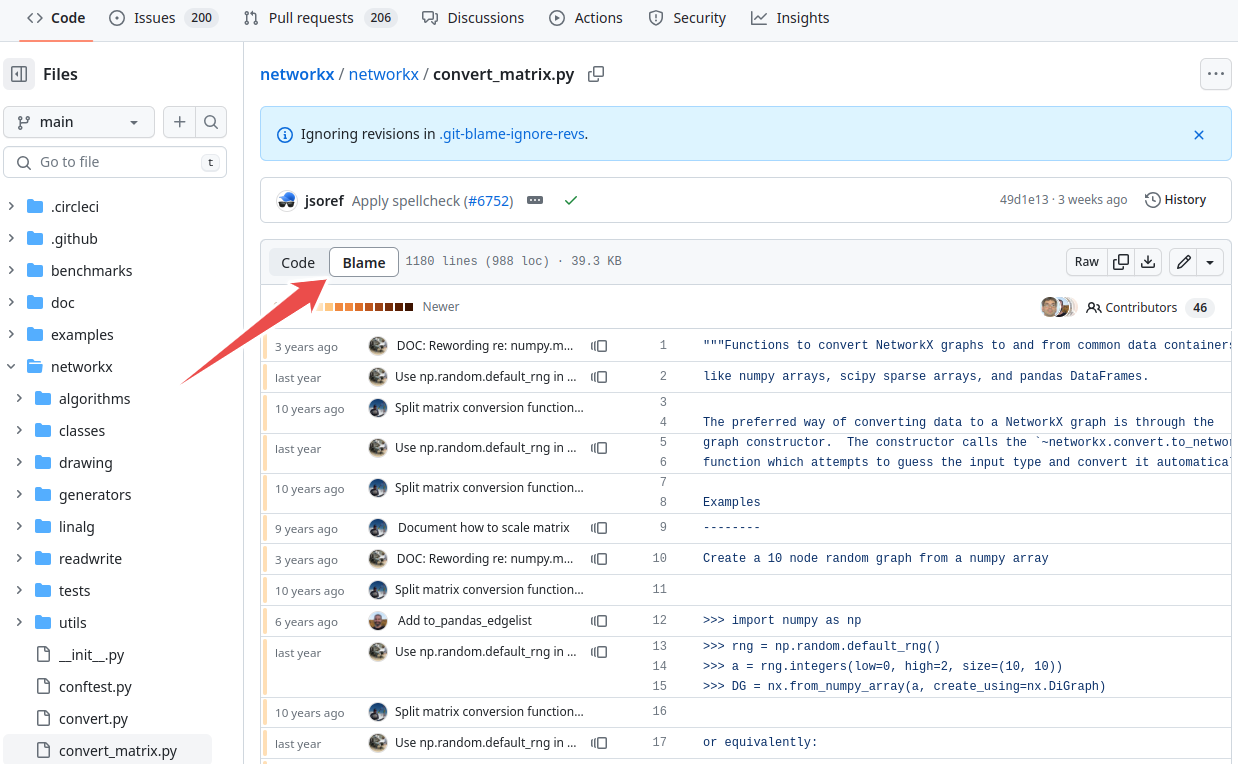
Task: Open the .git-blame-ignore-revs link
Action: pyautogui.click(x=512, y=134)
